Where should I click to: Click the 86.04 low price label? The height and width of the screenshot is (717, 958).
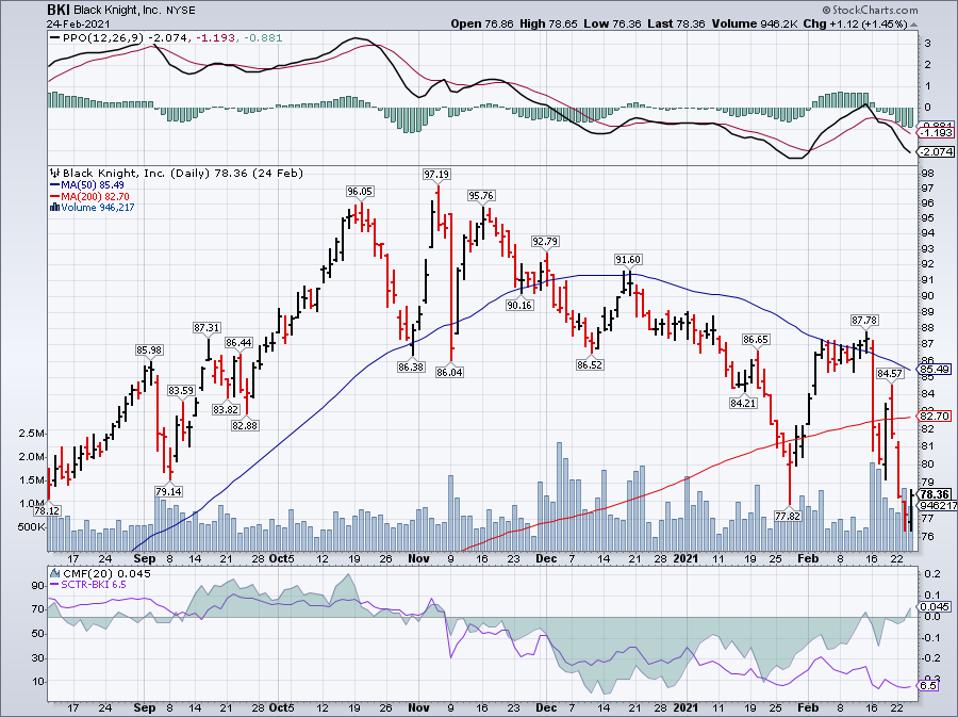point(450,372)
